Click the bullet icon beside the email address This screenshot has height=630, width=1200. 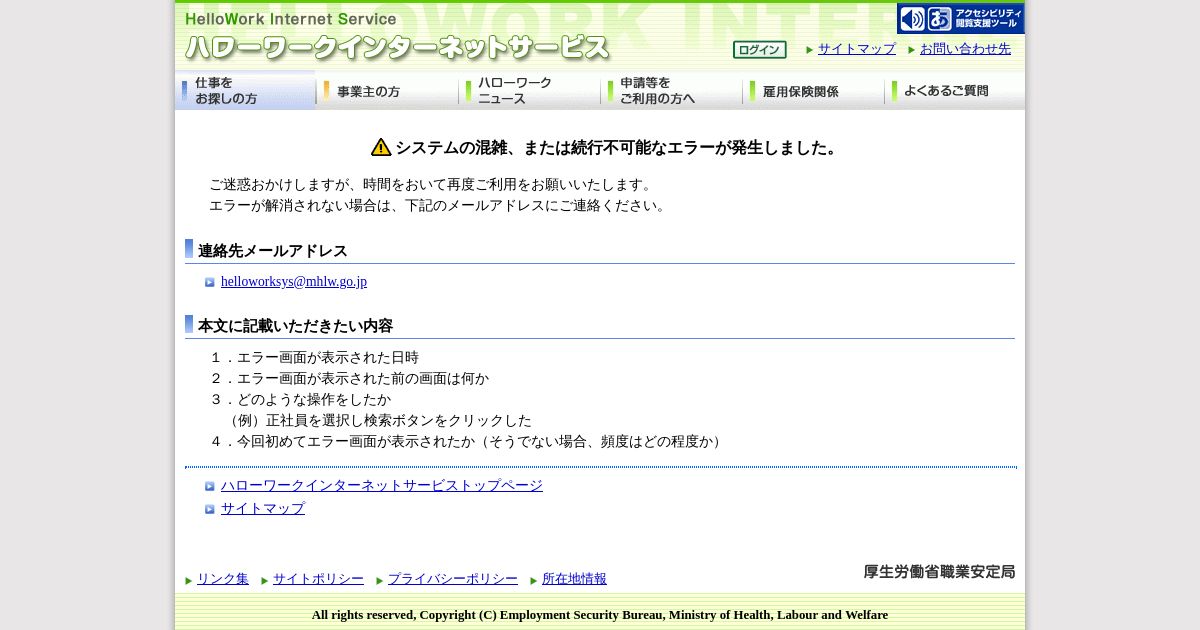[x=210, y=283]
